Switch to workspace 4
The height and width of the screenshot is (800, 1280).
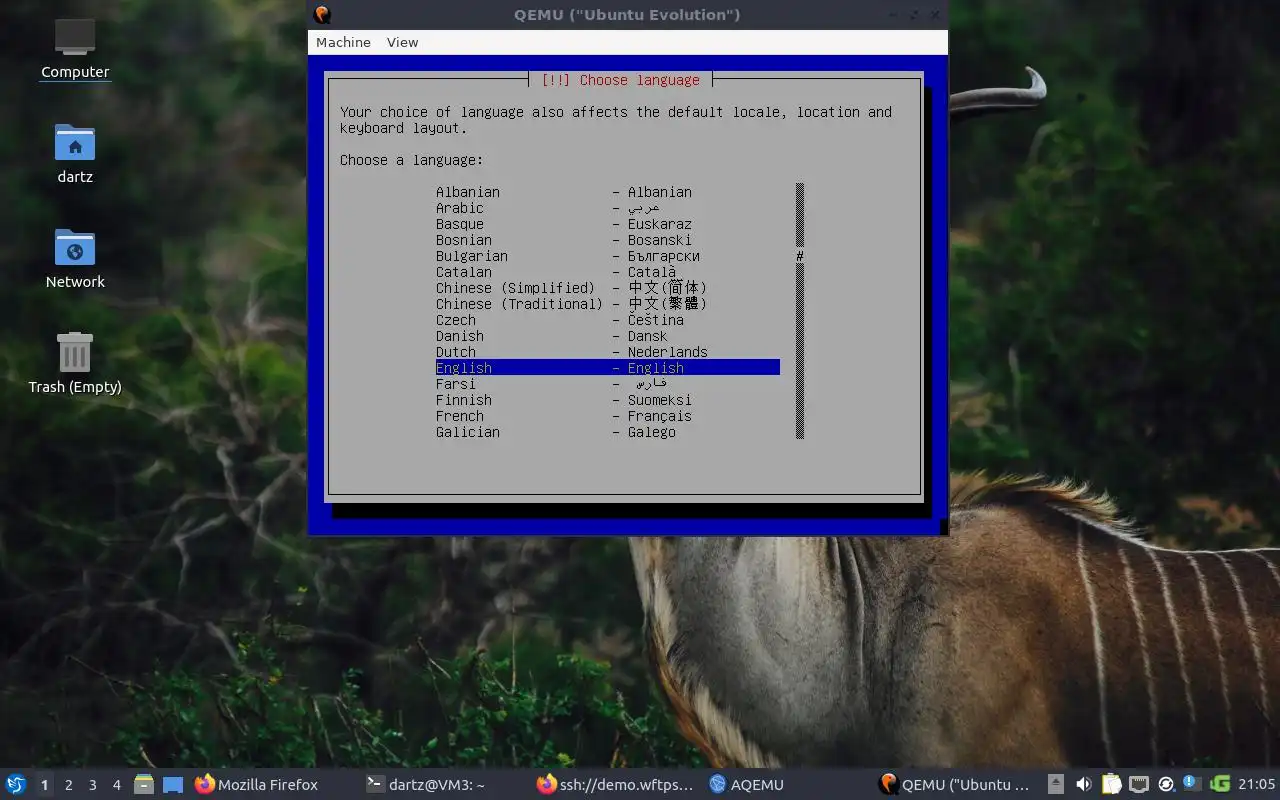[117, 785]
